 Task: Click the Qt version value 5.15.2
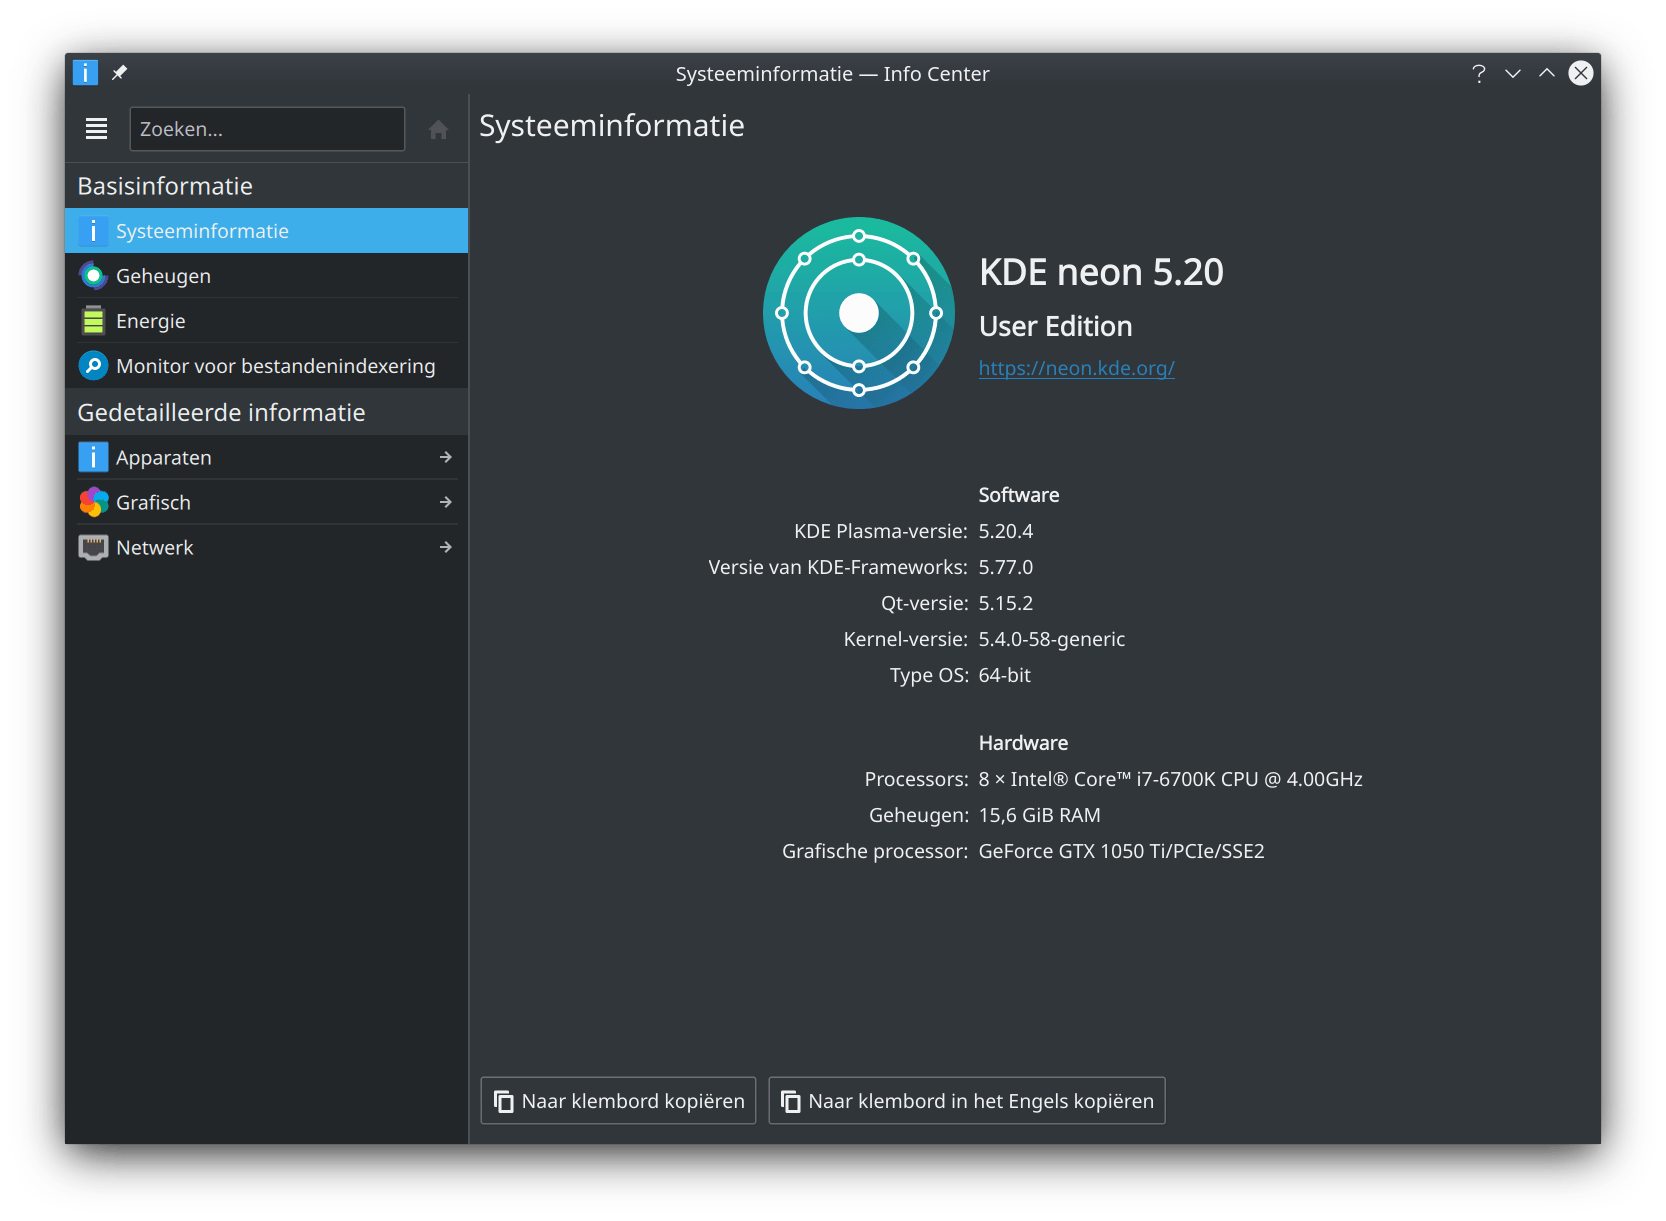[1005, 603]
